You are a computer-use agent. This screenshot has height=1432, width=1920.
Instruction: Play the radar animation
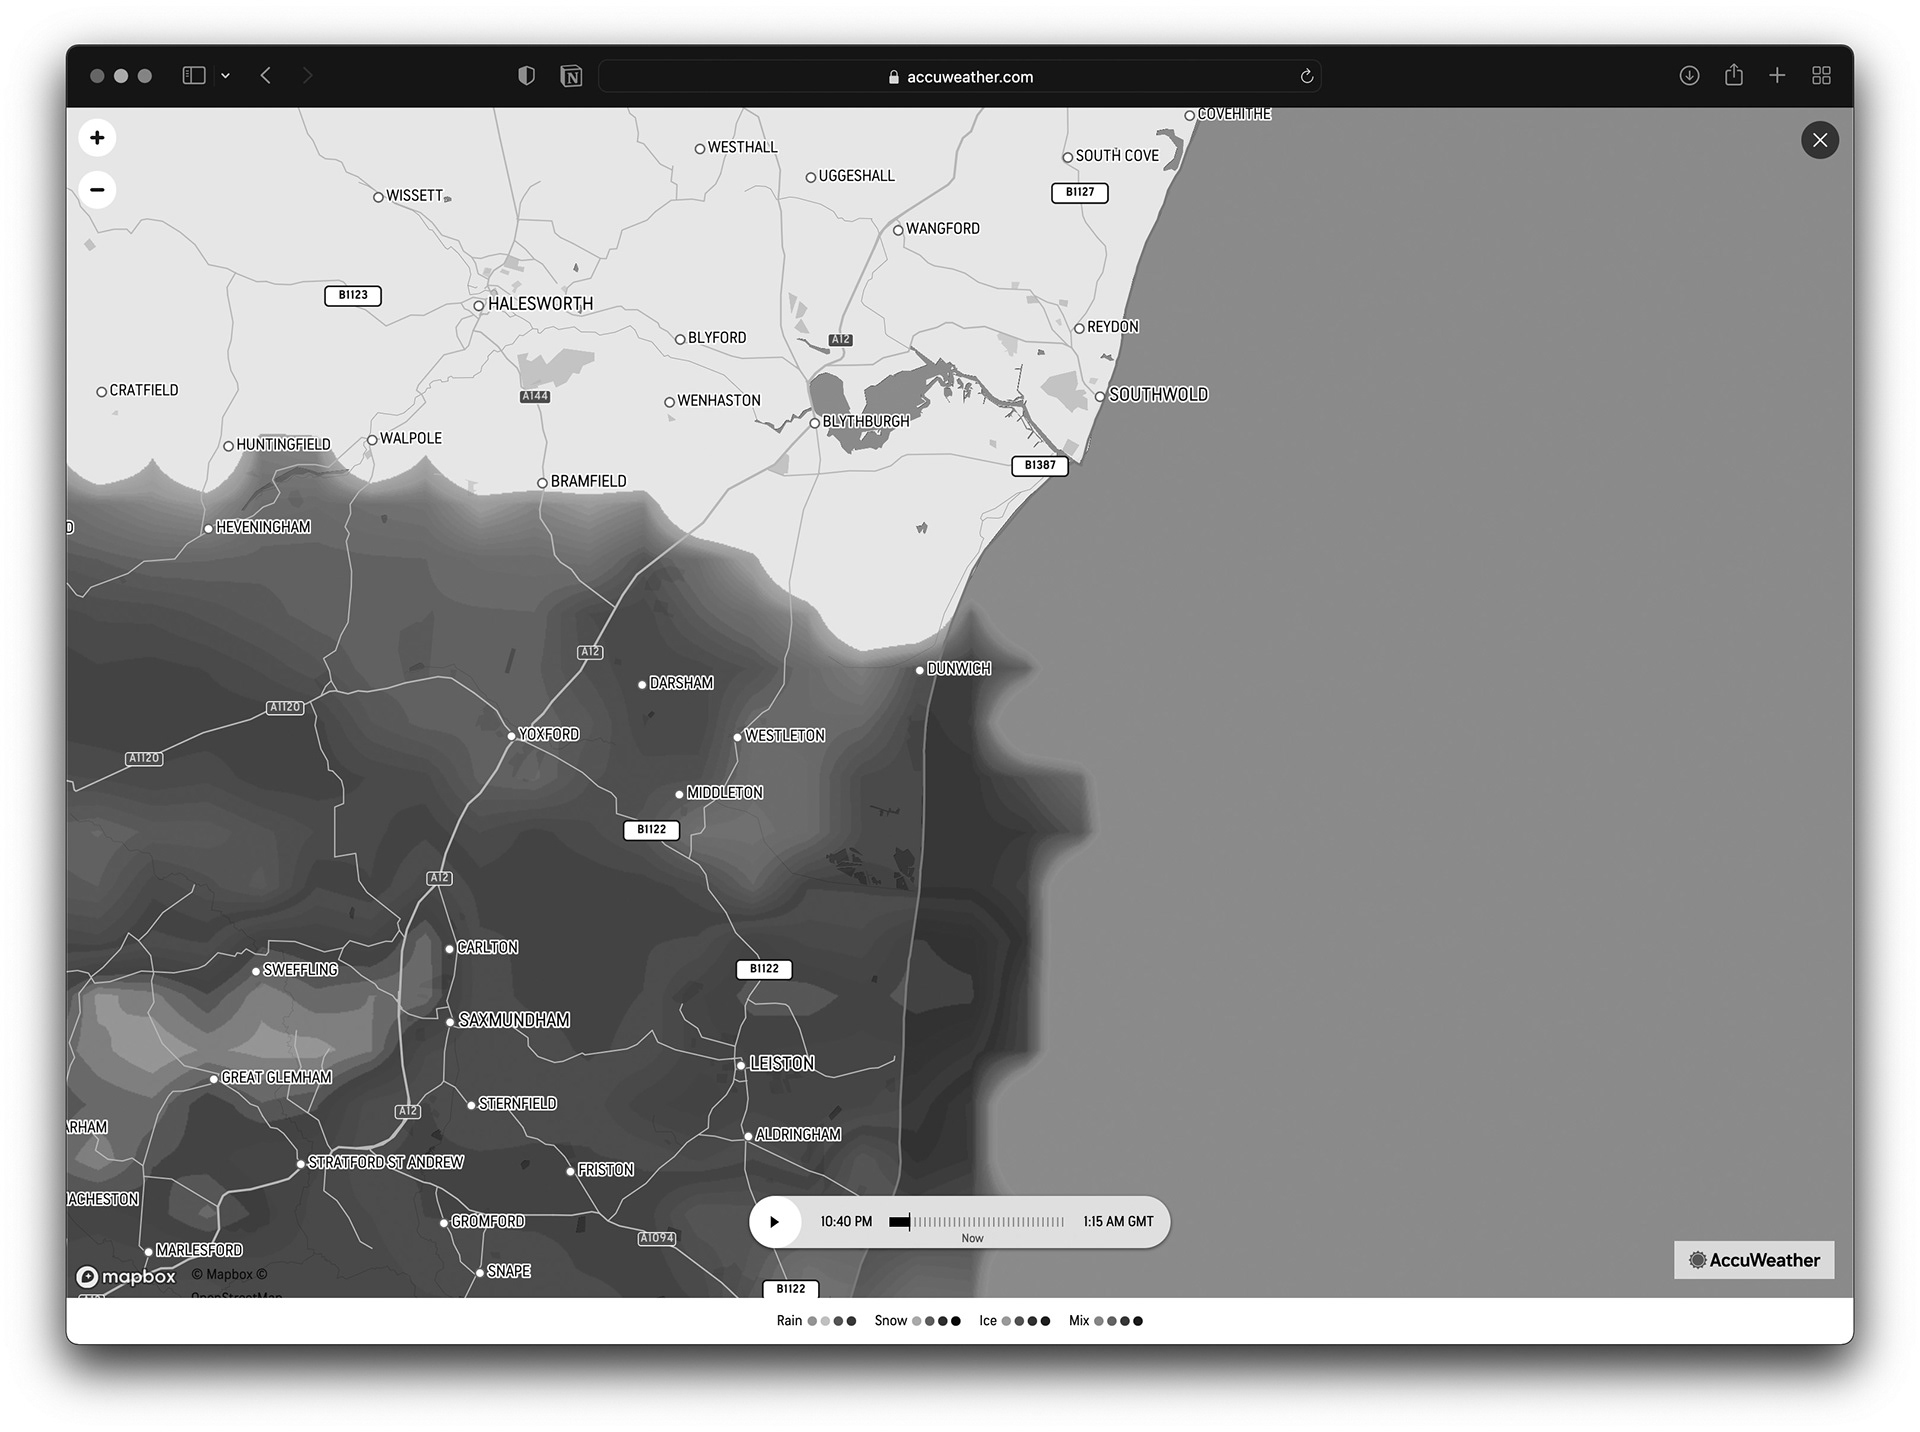775,1222
